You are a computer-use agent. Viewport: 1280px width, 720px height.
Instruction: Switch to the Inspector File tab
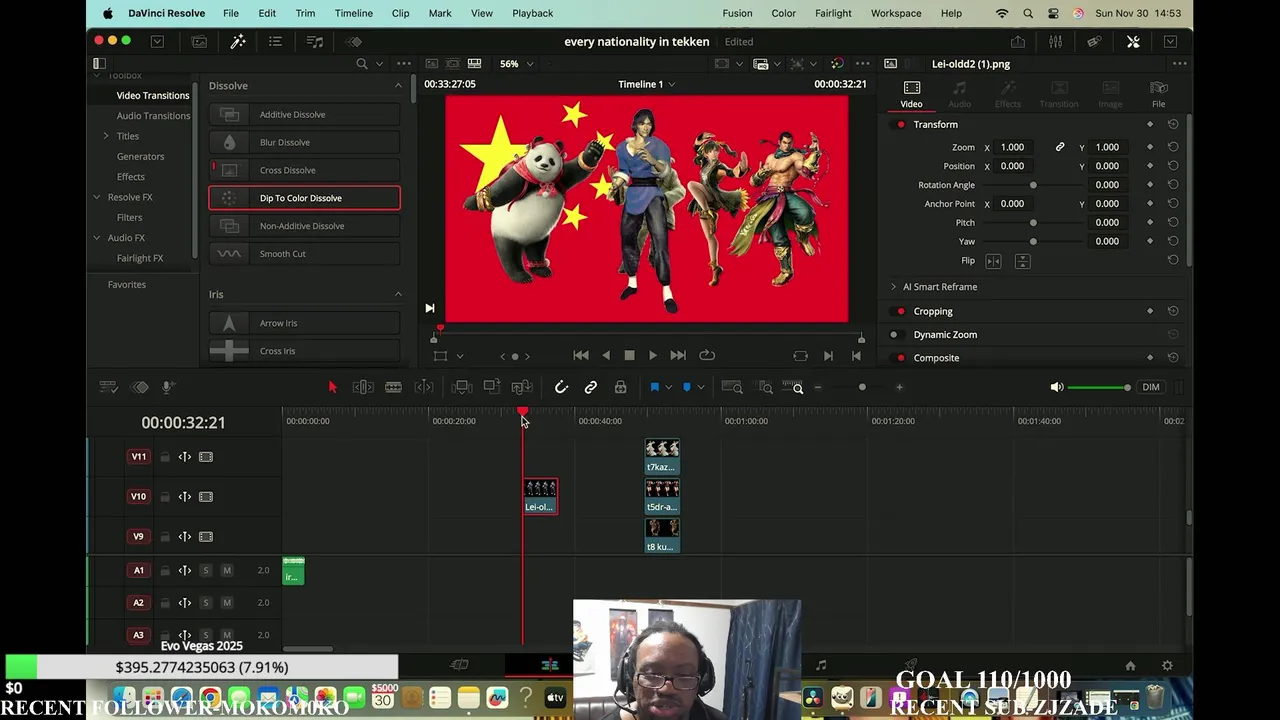click(1158, 95)
